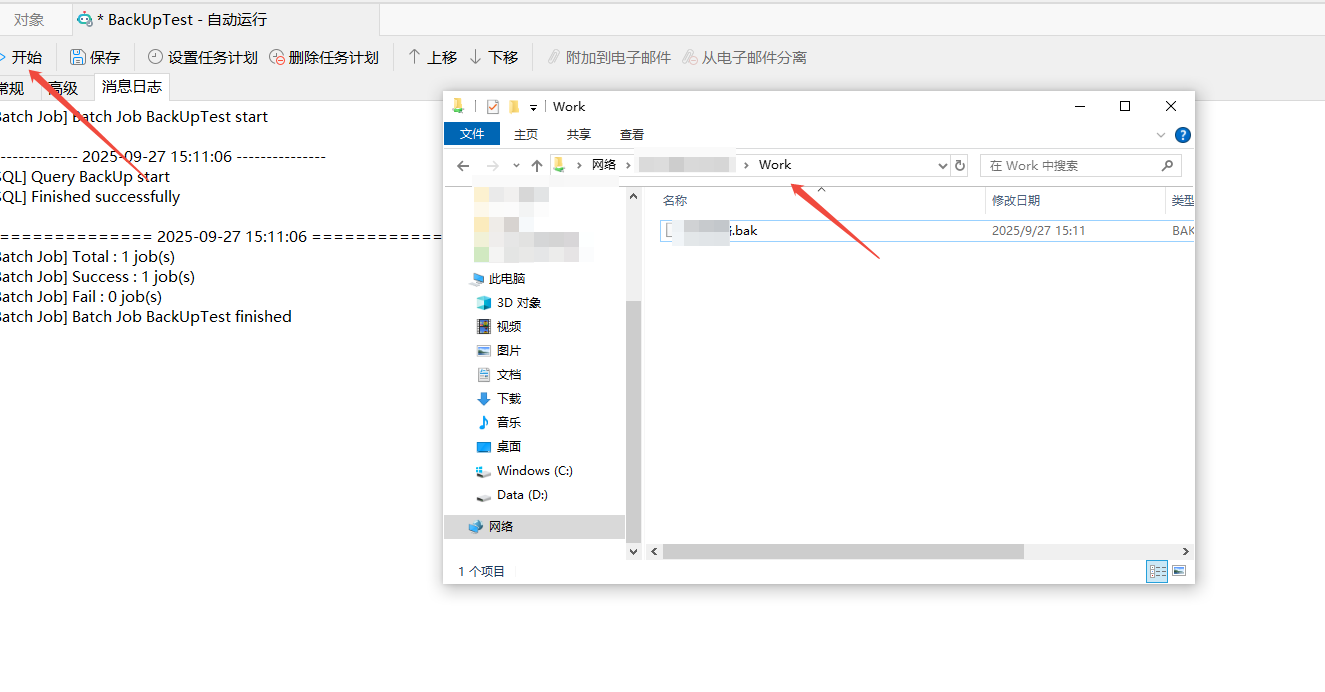Click the Explorer window folder icon in title bar
1325x692 pixels.
click(458, 106)
